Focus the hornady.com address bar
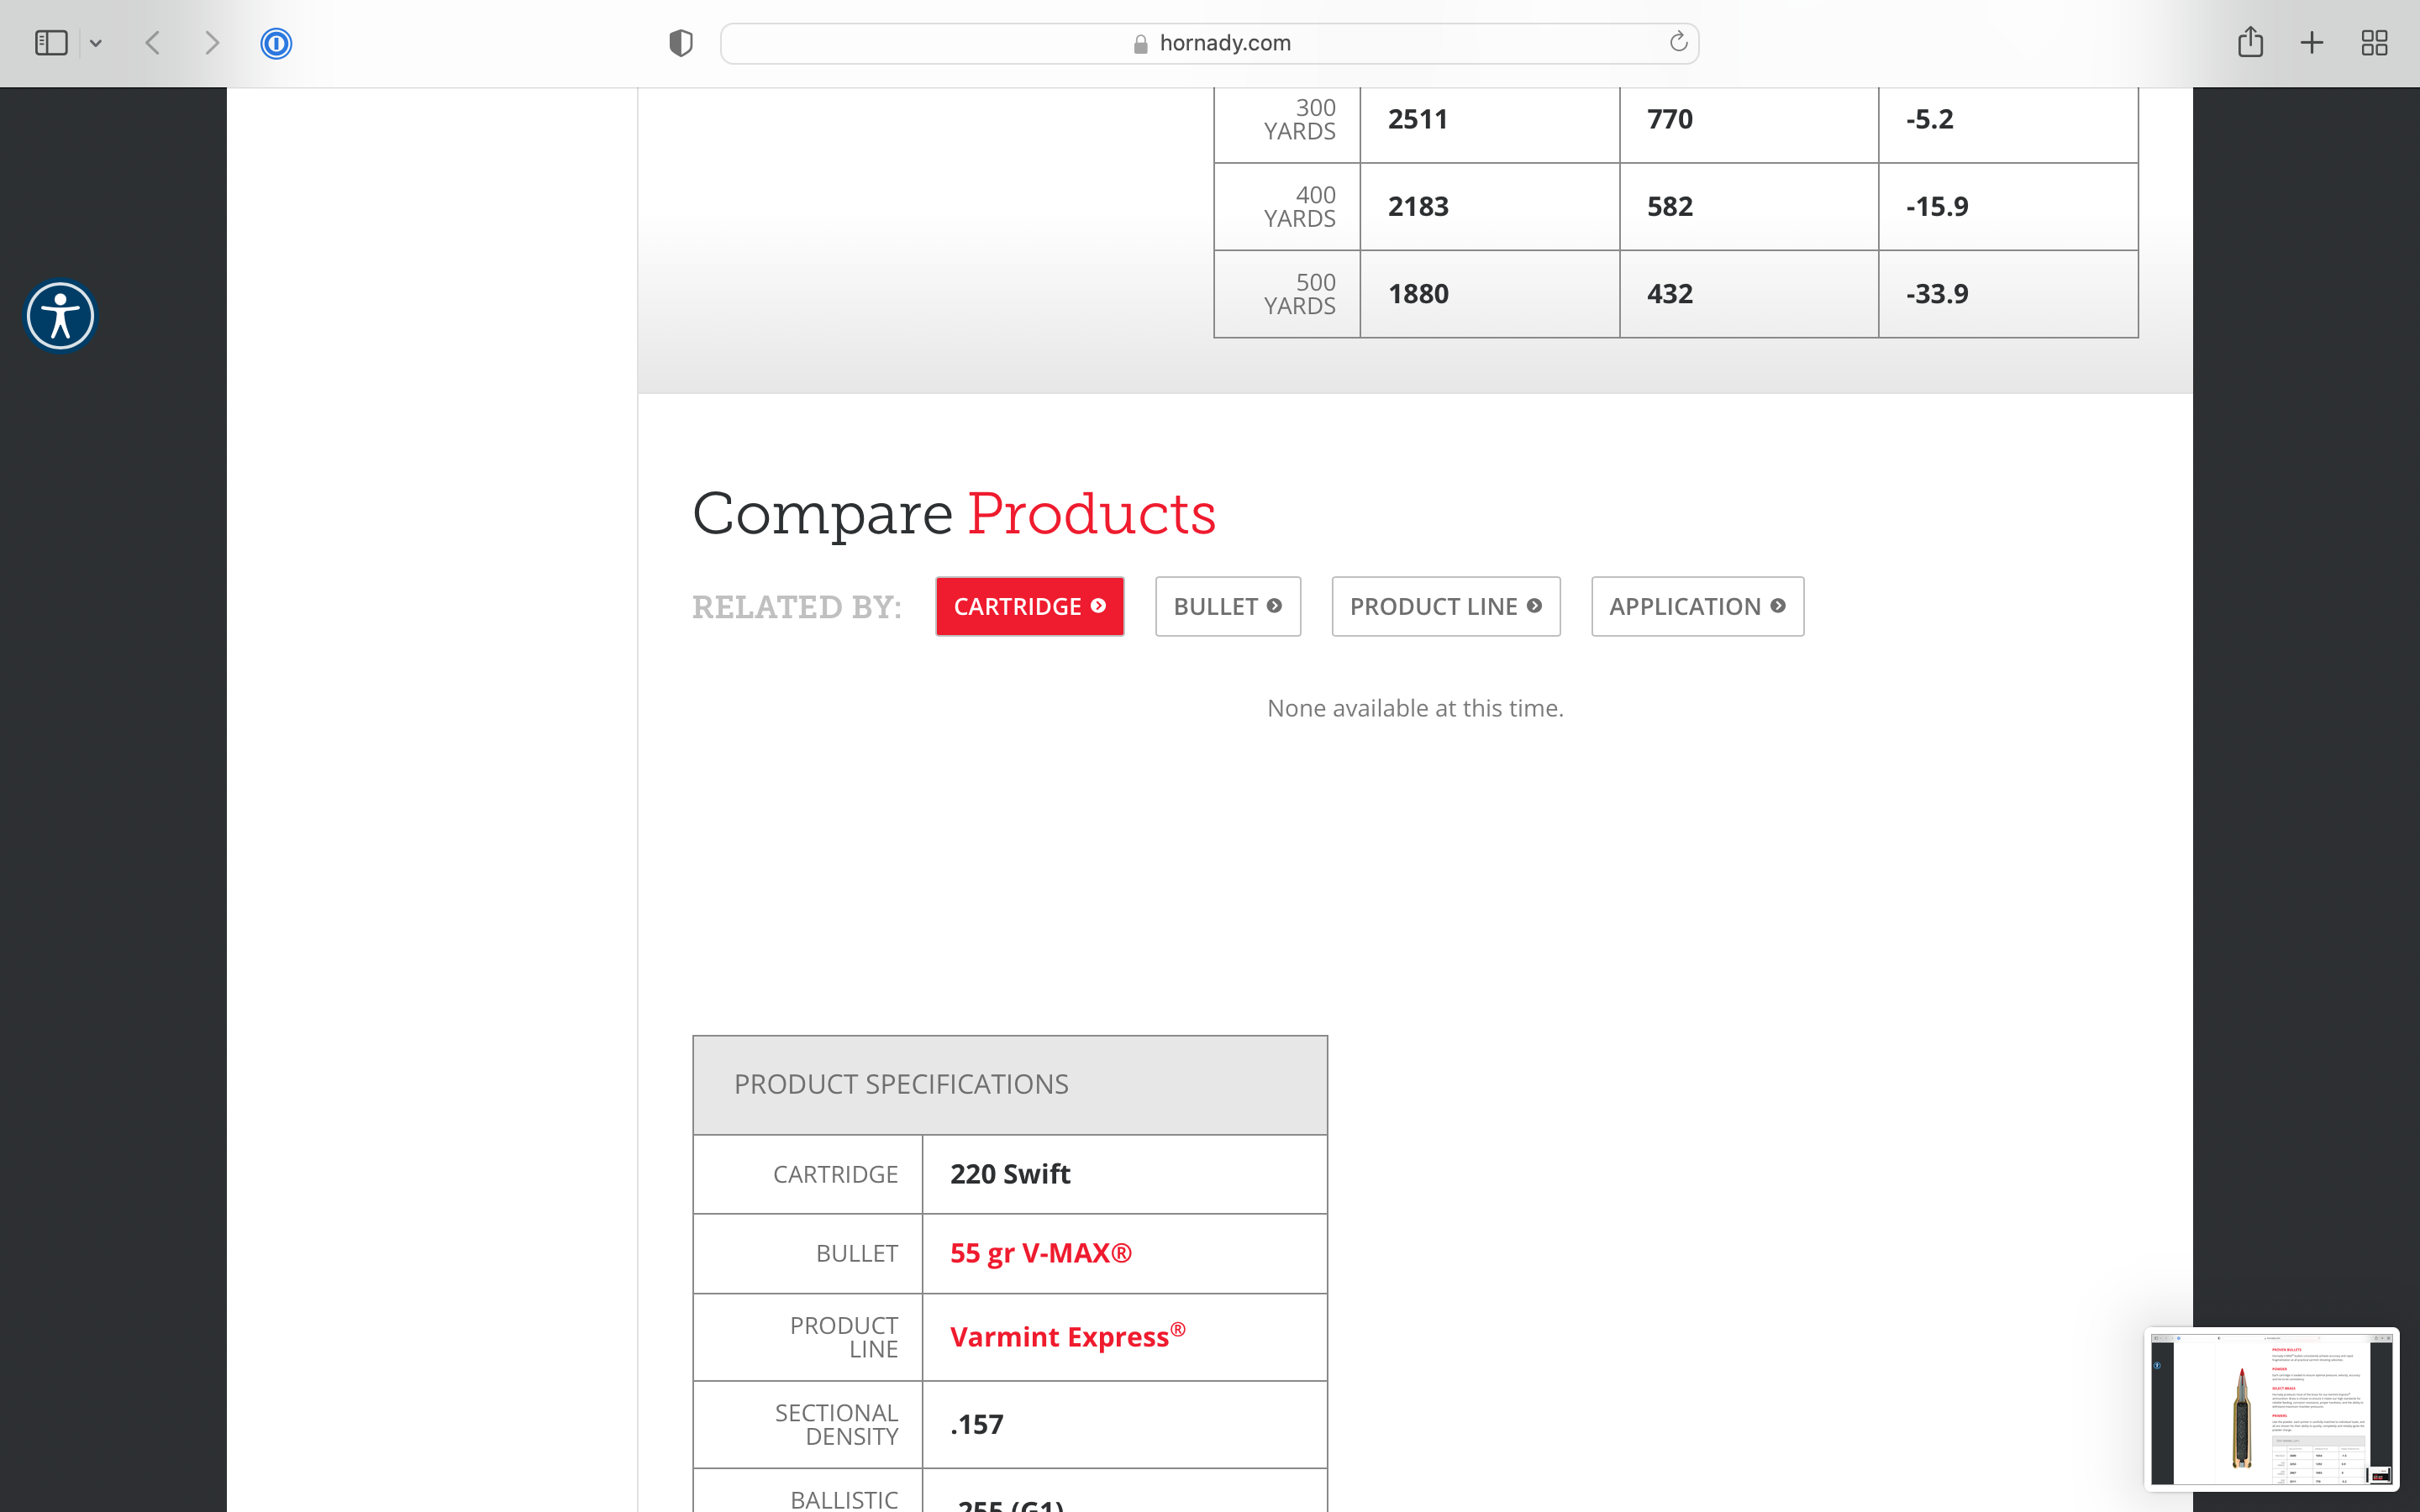2420x1512 pixels. [1209, 43]
